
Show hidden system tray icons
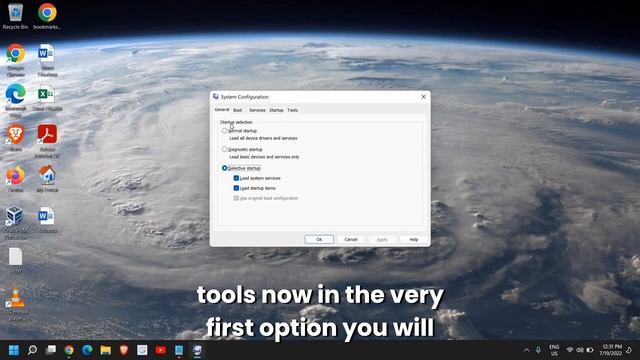(x=526, y=350)
